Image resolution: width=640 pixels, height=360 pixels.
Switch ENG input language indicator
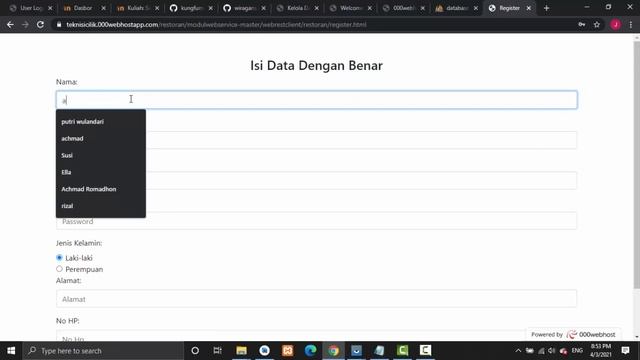pyautogui.click(x=577, y=351)
